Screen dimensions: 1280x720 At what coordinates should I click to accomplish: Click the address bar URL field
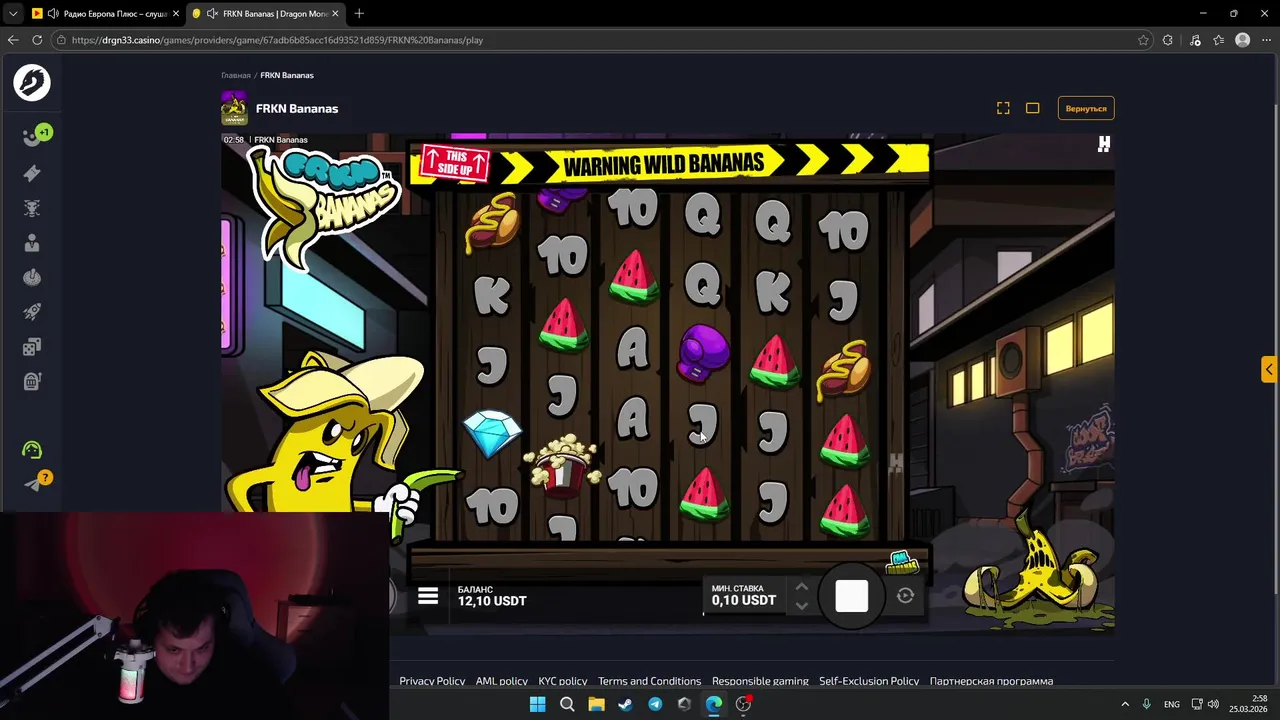pos(600,40)
